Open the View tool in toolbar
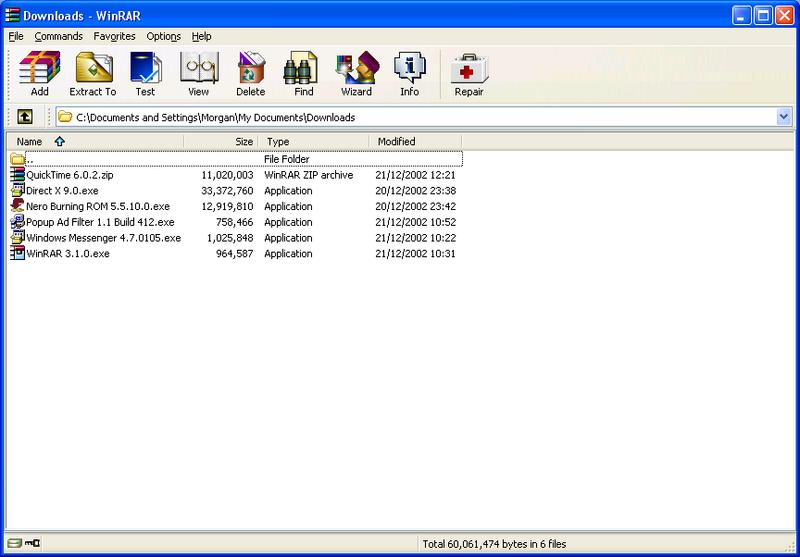Viewport: 800px width, 557px height. (198, 74)
